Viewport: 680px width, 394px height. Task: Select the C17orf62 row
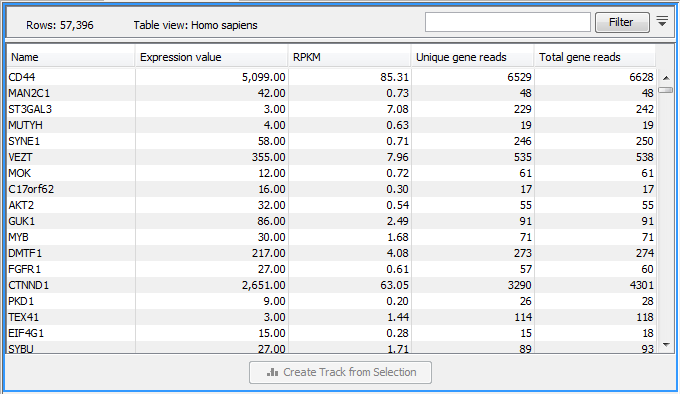coord(331,189)
